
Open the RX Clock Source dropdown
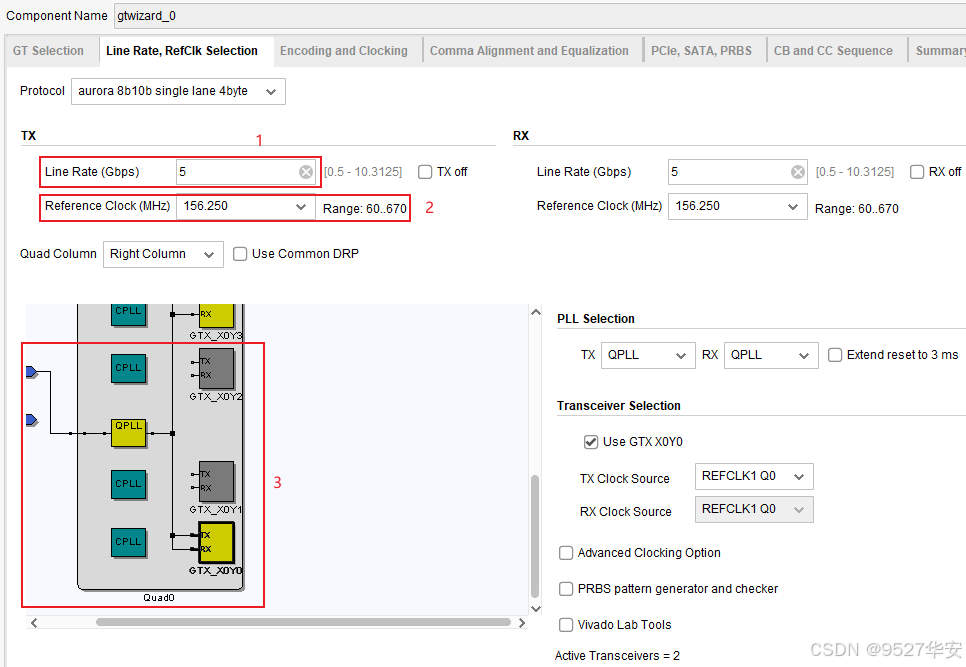click(754, 509)
